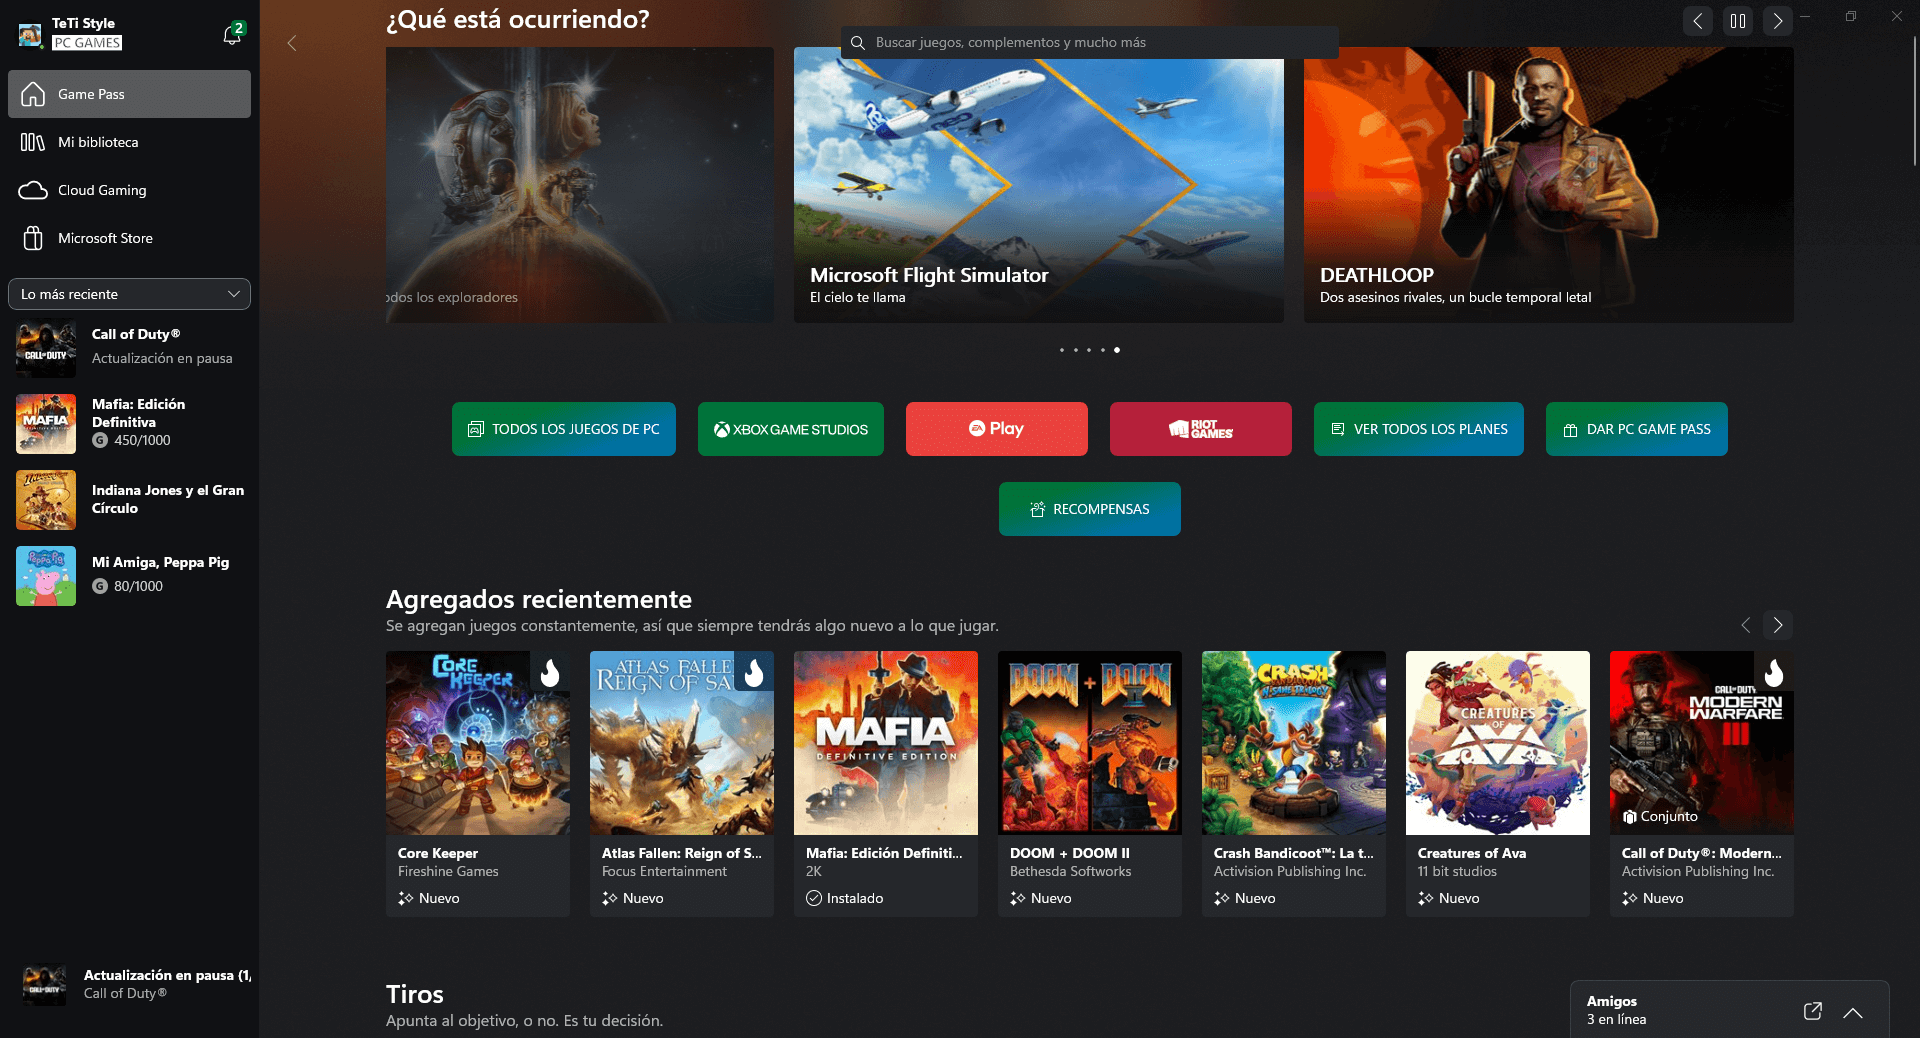Pause the carousel slideshow
Viewport: 1920px width, 1038px height.
click(x=1737, y=21)
